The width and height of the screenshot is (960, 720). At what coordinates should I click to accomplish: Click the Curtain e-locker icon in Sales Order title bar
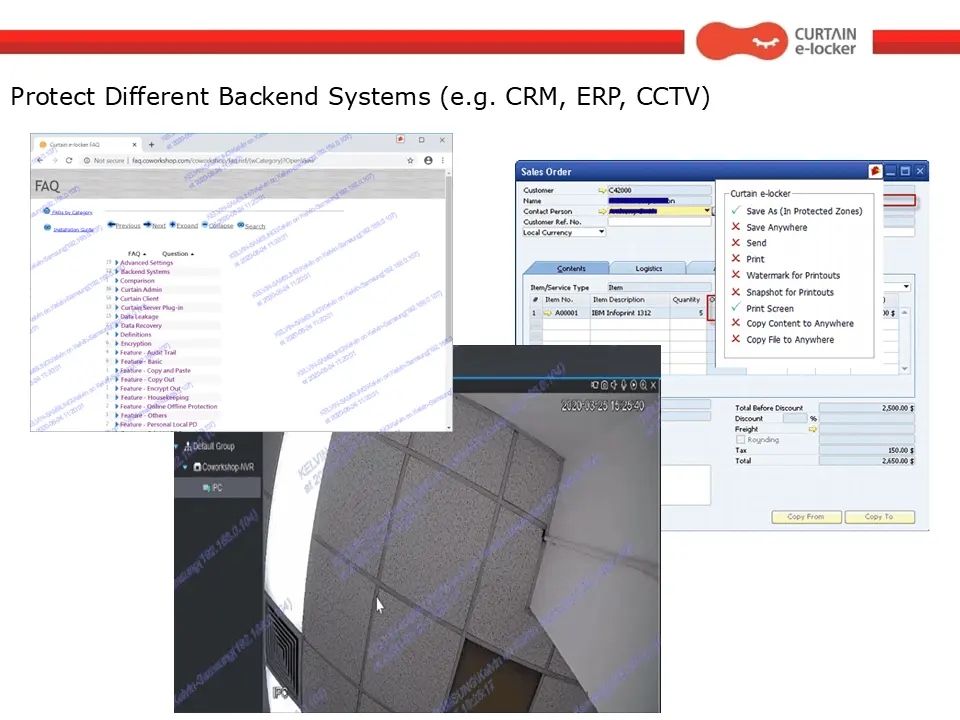875,171
